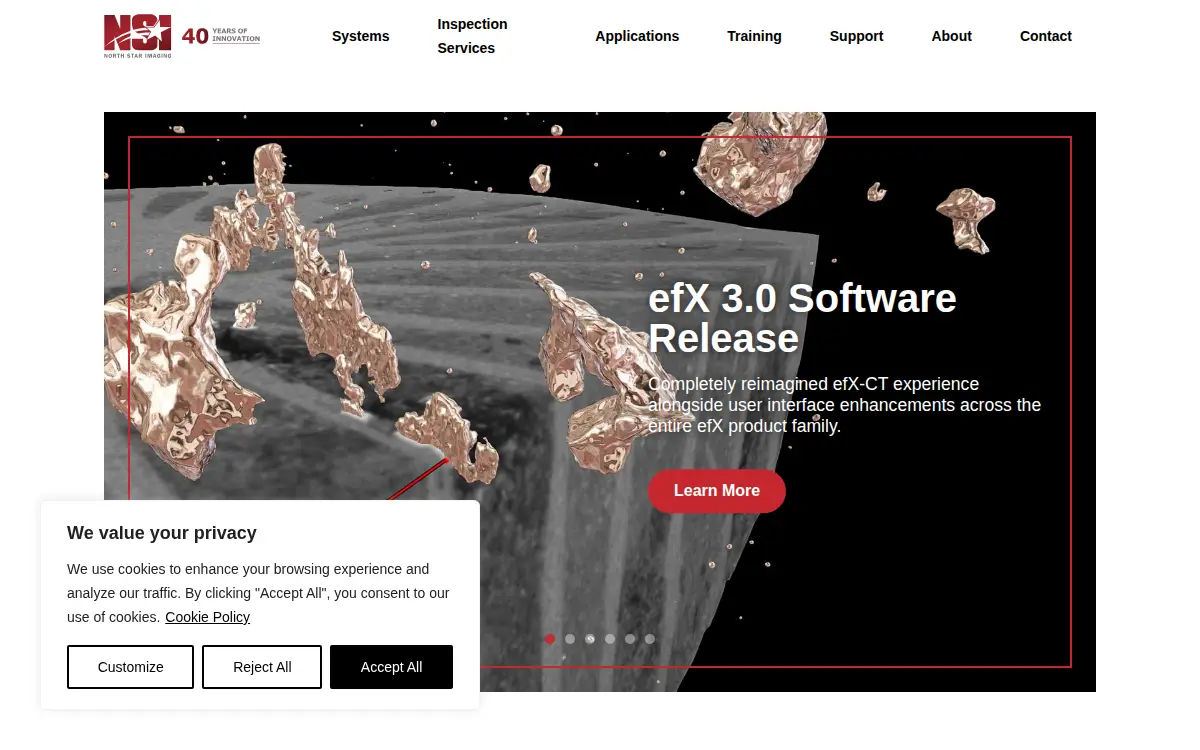1200x750 pixels.
Task: Click Customize cookie settings
Action: coord(130,667)
